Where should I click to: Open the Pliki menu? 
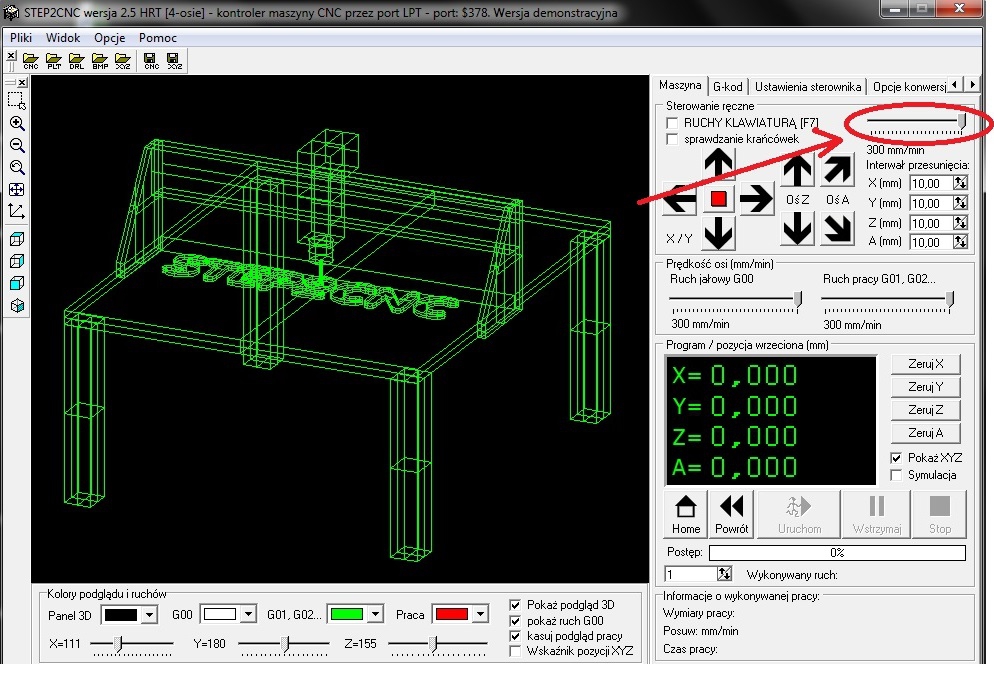click(21, 37)
